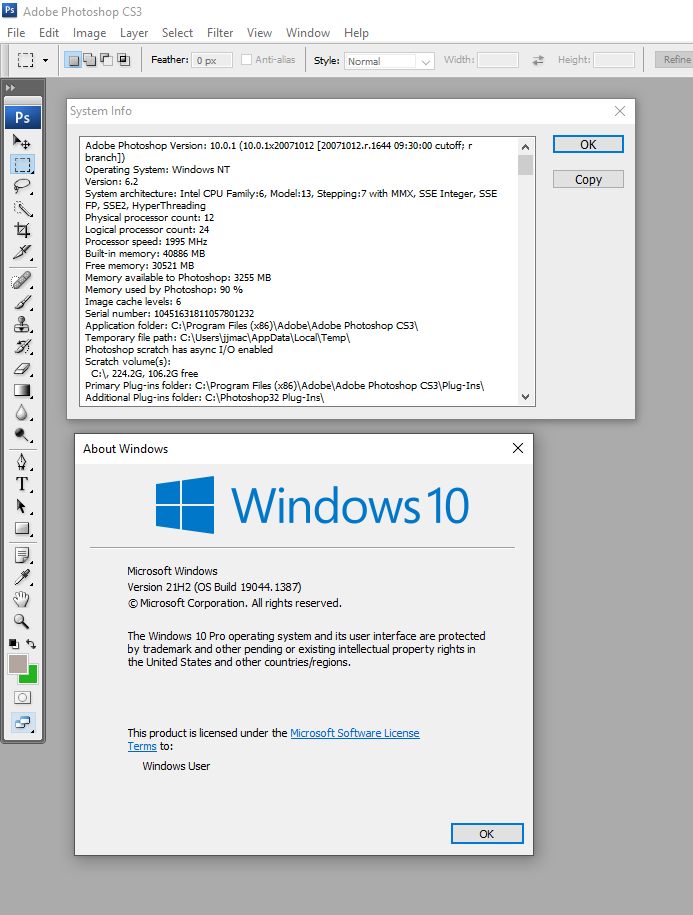The image size is (693, 915).
Task: Open the Image menu
Action: coord(89,33)
